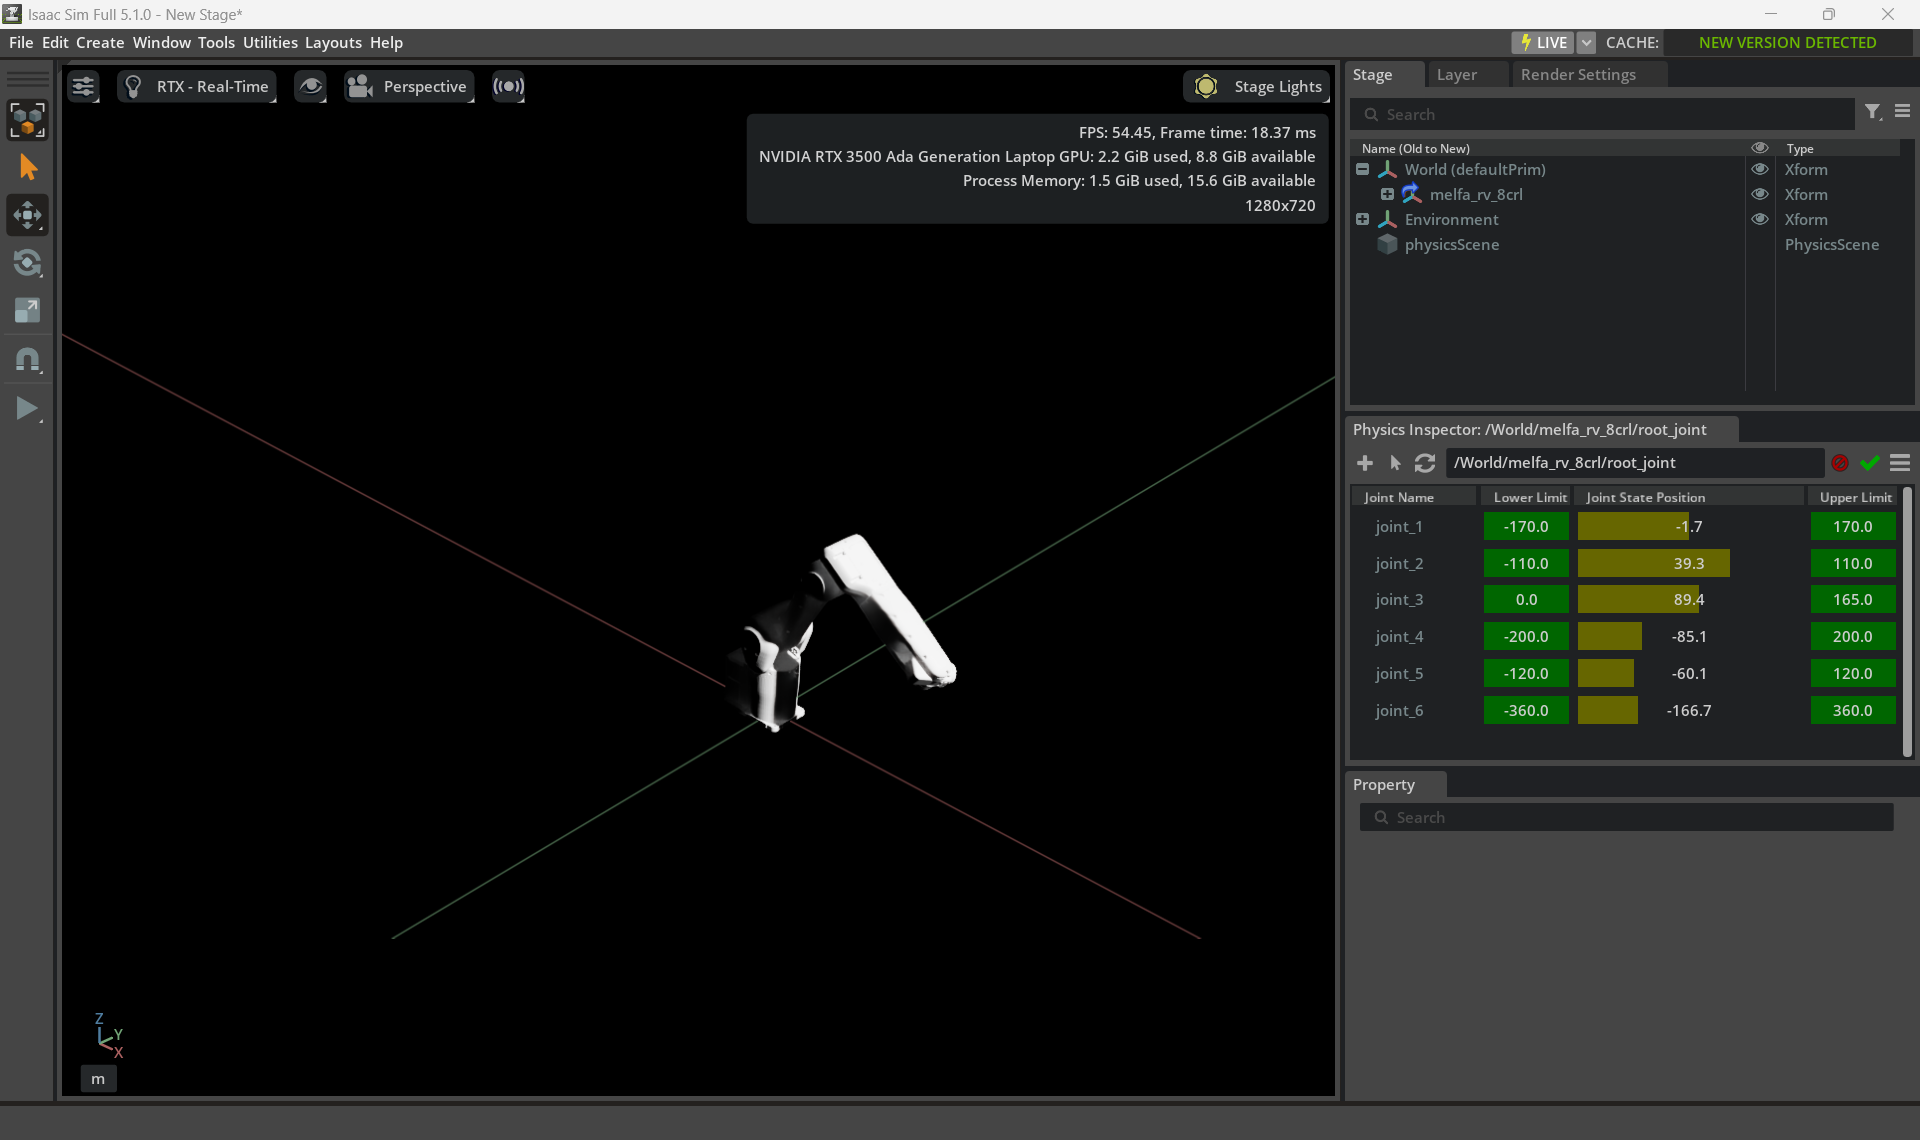Open the LIVE dropdown arrow
This screenshot has height=1140, width=1920.
[1586, 43]
